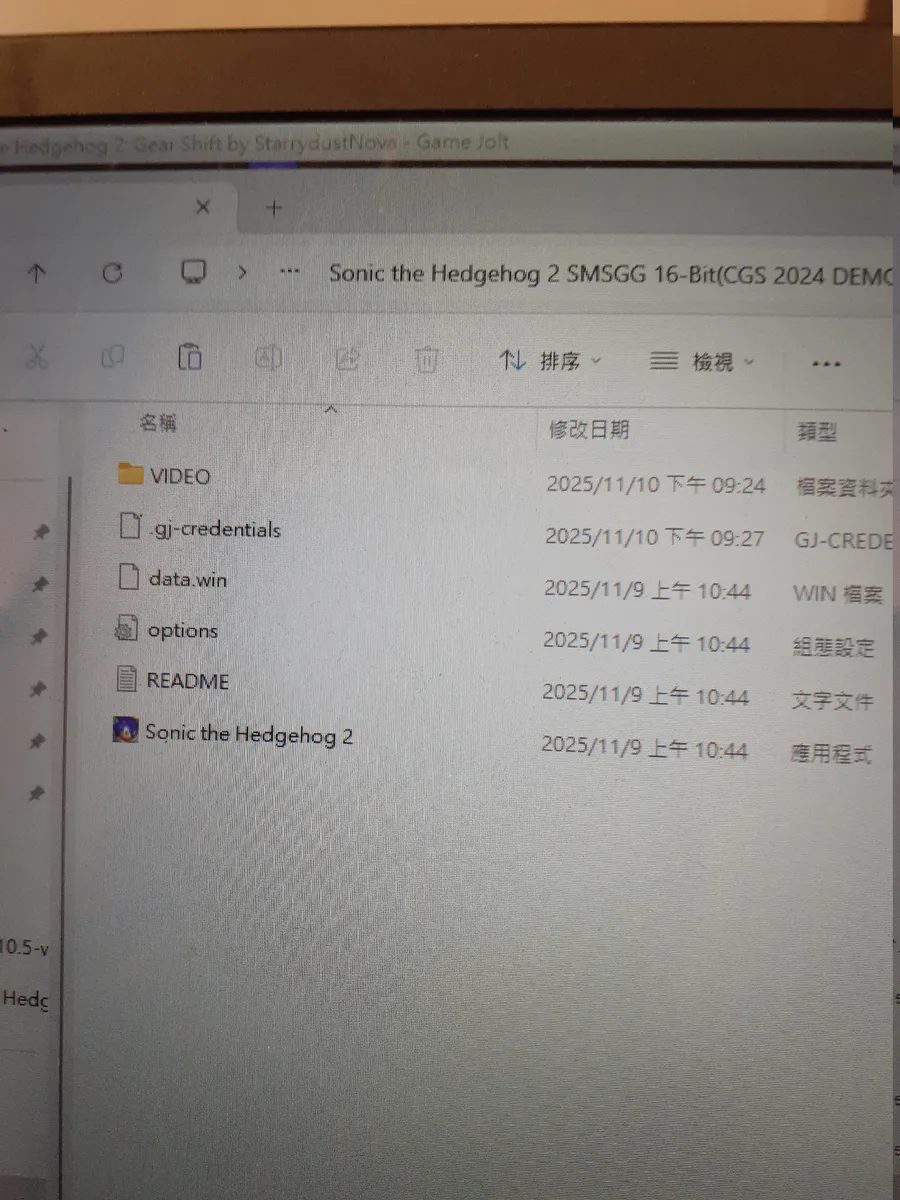Go up one folder level

pos(37,273)
